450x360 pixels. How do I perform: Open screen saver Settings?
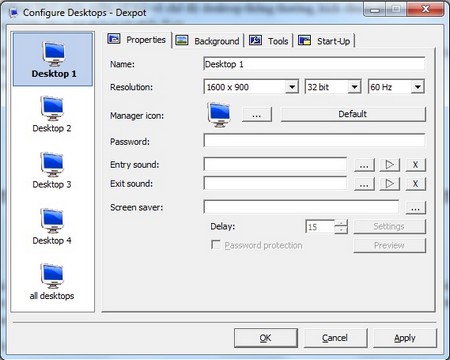[389, 227]
